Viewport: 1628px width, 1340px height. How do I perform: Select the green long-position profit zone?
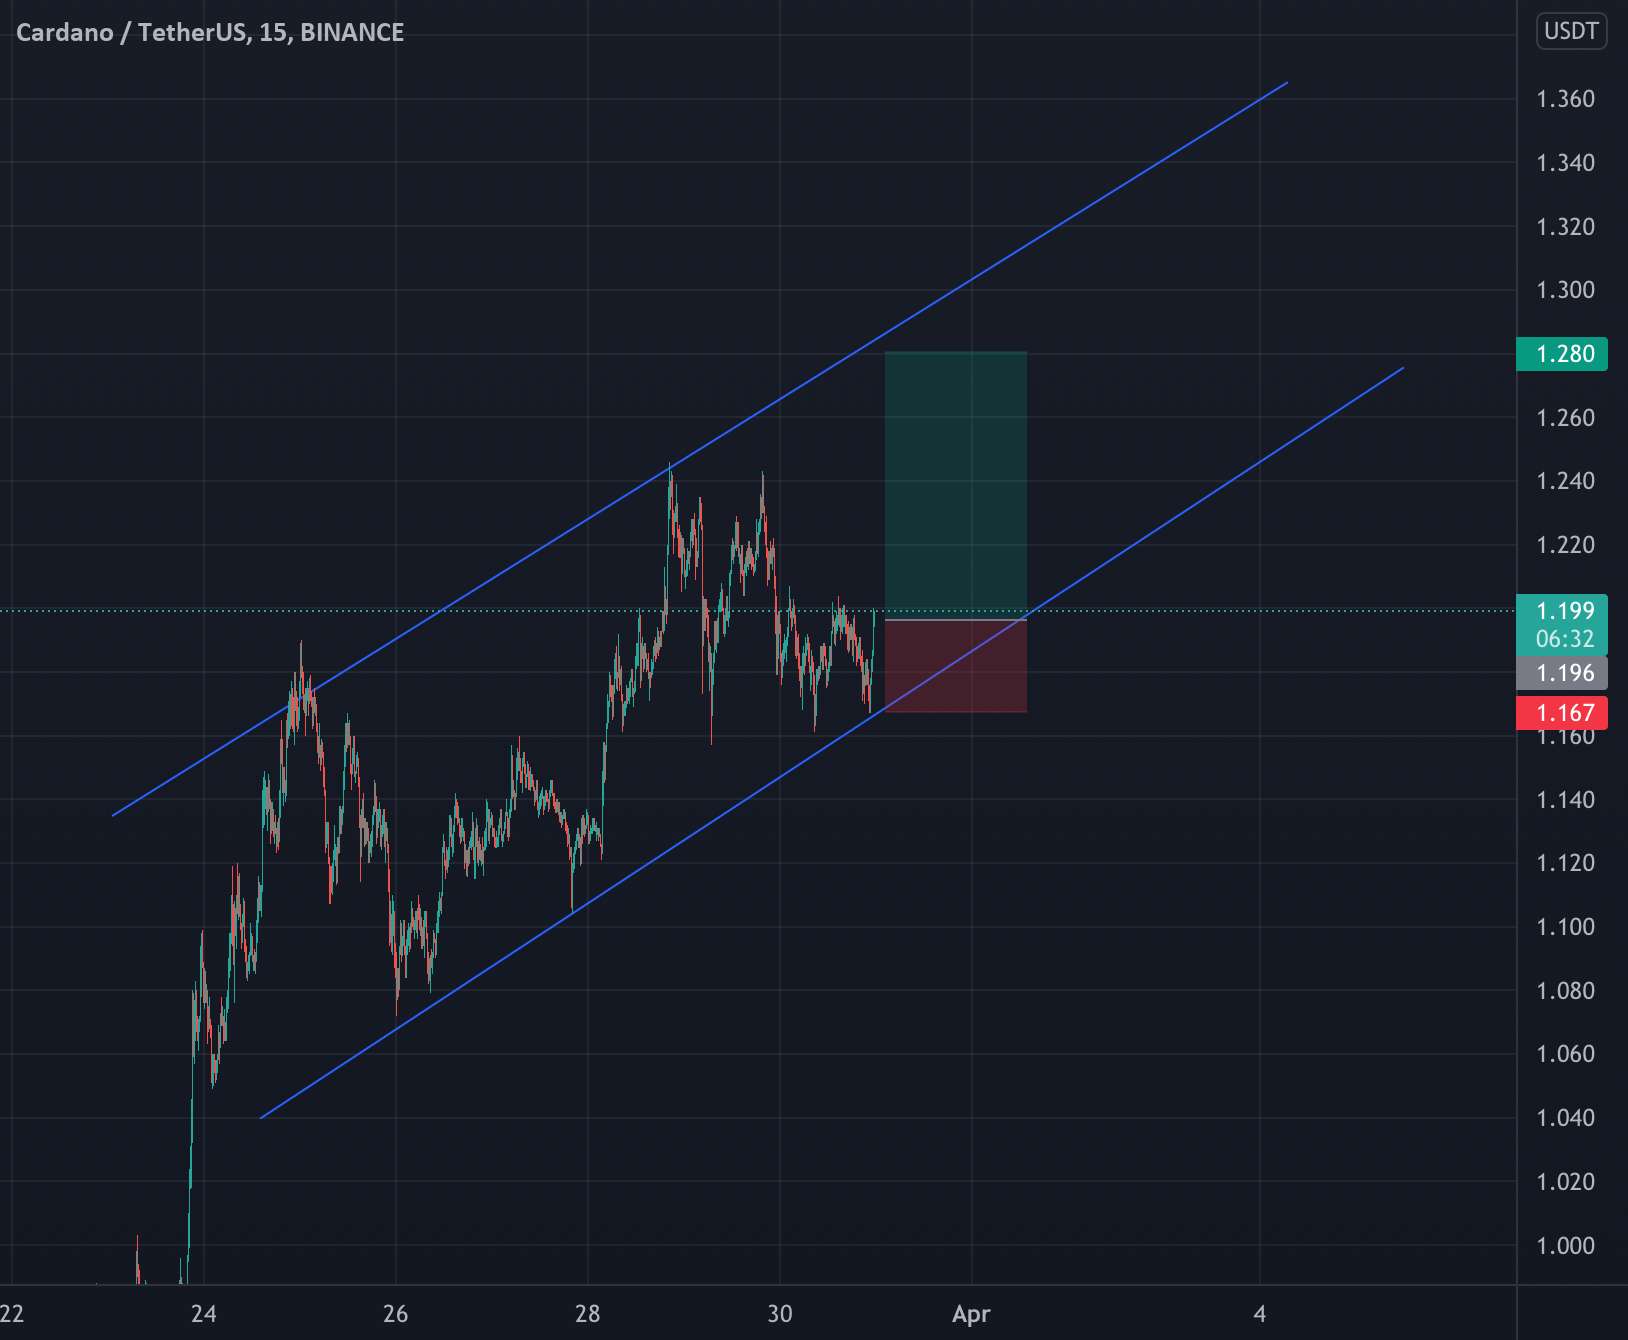point(955,485)
